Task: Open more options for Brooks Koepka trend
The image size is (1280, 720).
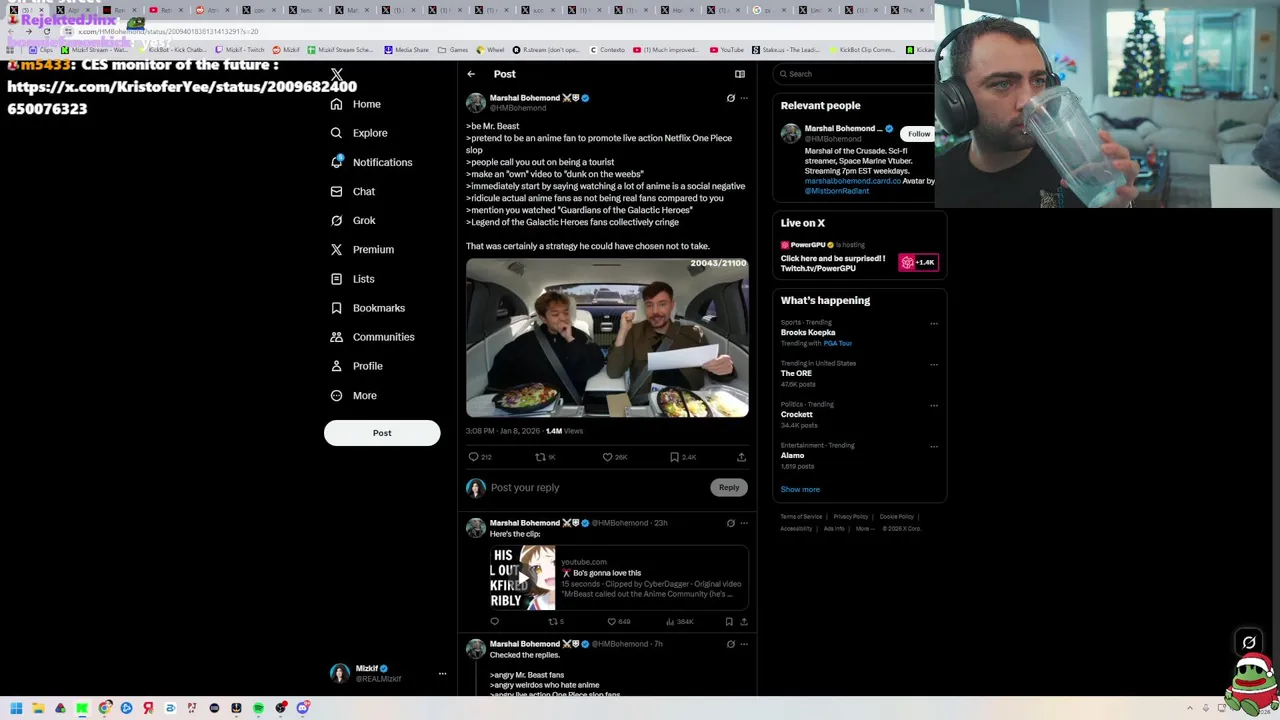Action: 934,324
